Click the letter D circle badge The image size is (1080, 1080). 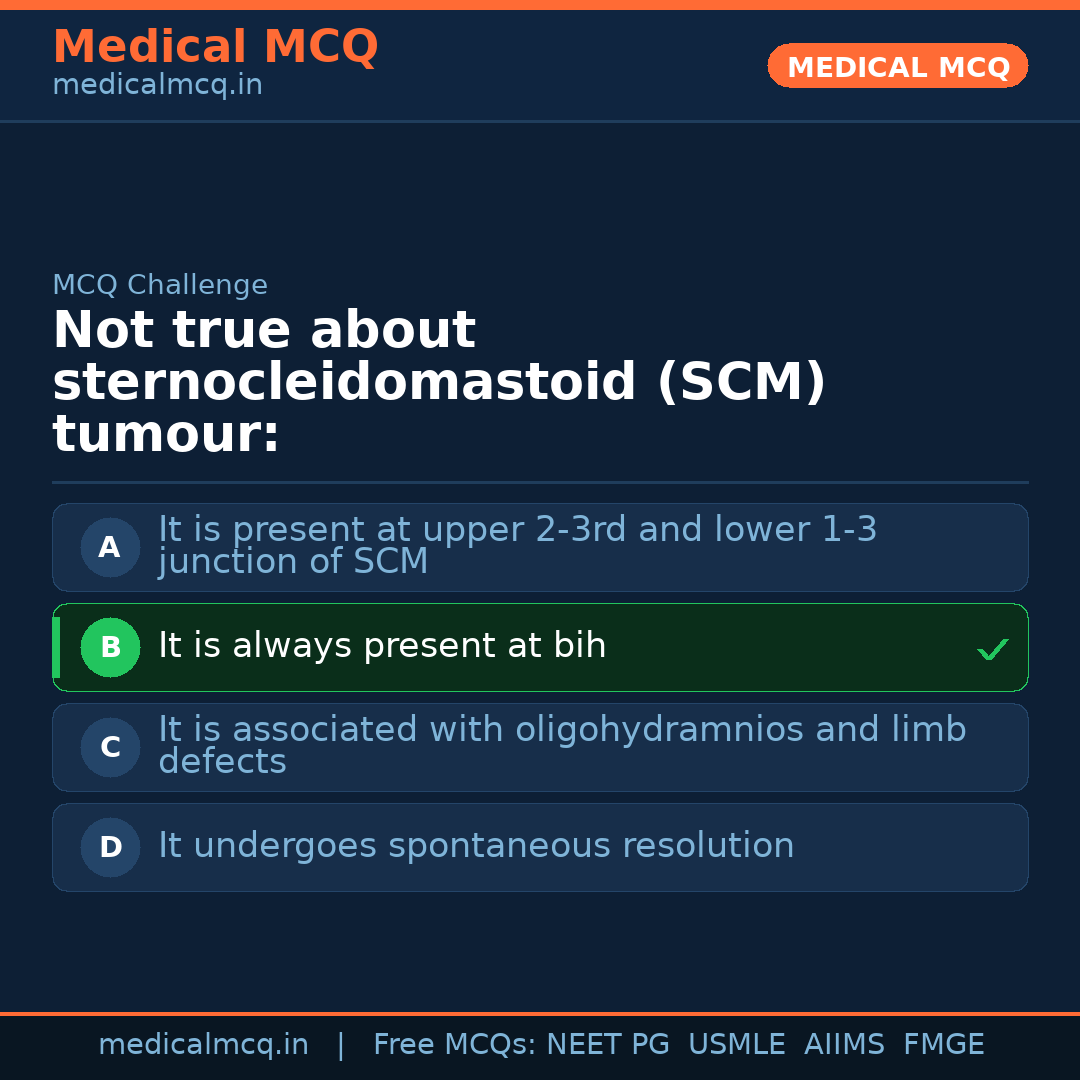tap(110, 848)
